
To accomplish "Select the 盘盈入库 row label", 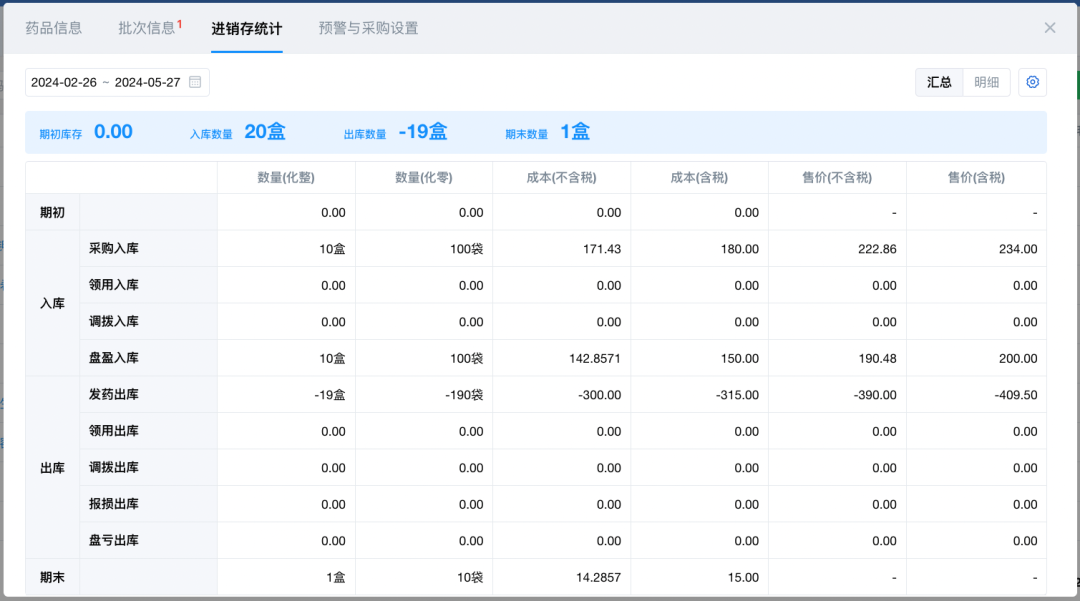I will click(114, 358).
